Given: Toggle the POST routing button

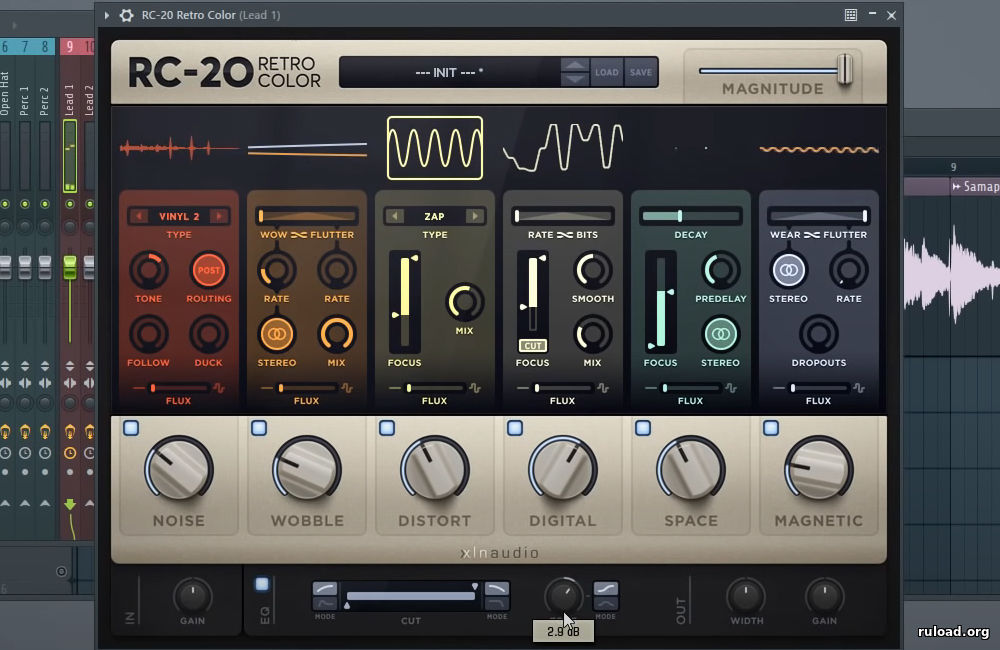Looking at the screenshot, I should 209,270.
